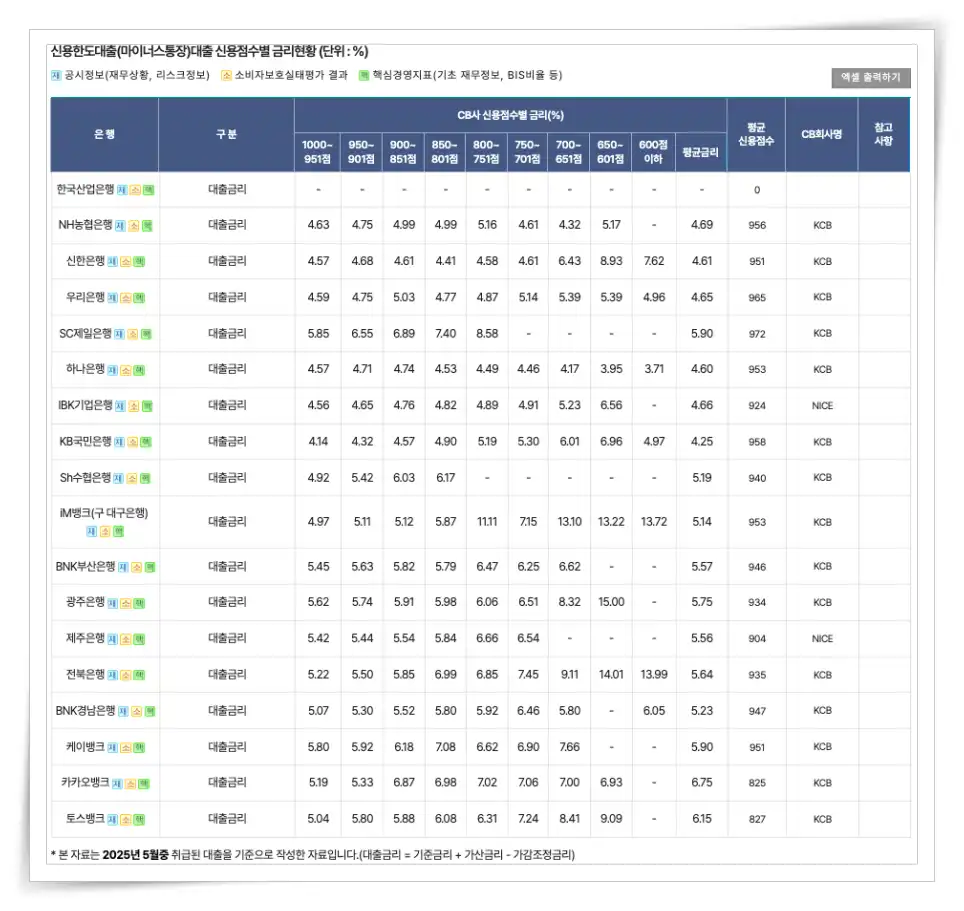This screenshot has width=964, height=911.
Task: Open 케이뱅크 yellow 소 evaluation icon
Action: (x=126, y=748)
